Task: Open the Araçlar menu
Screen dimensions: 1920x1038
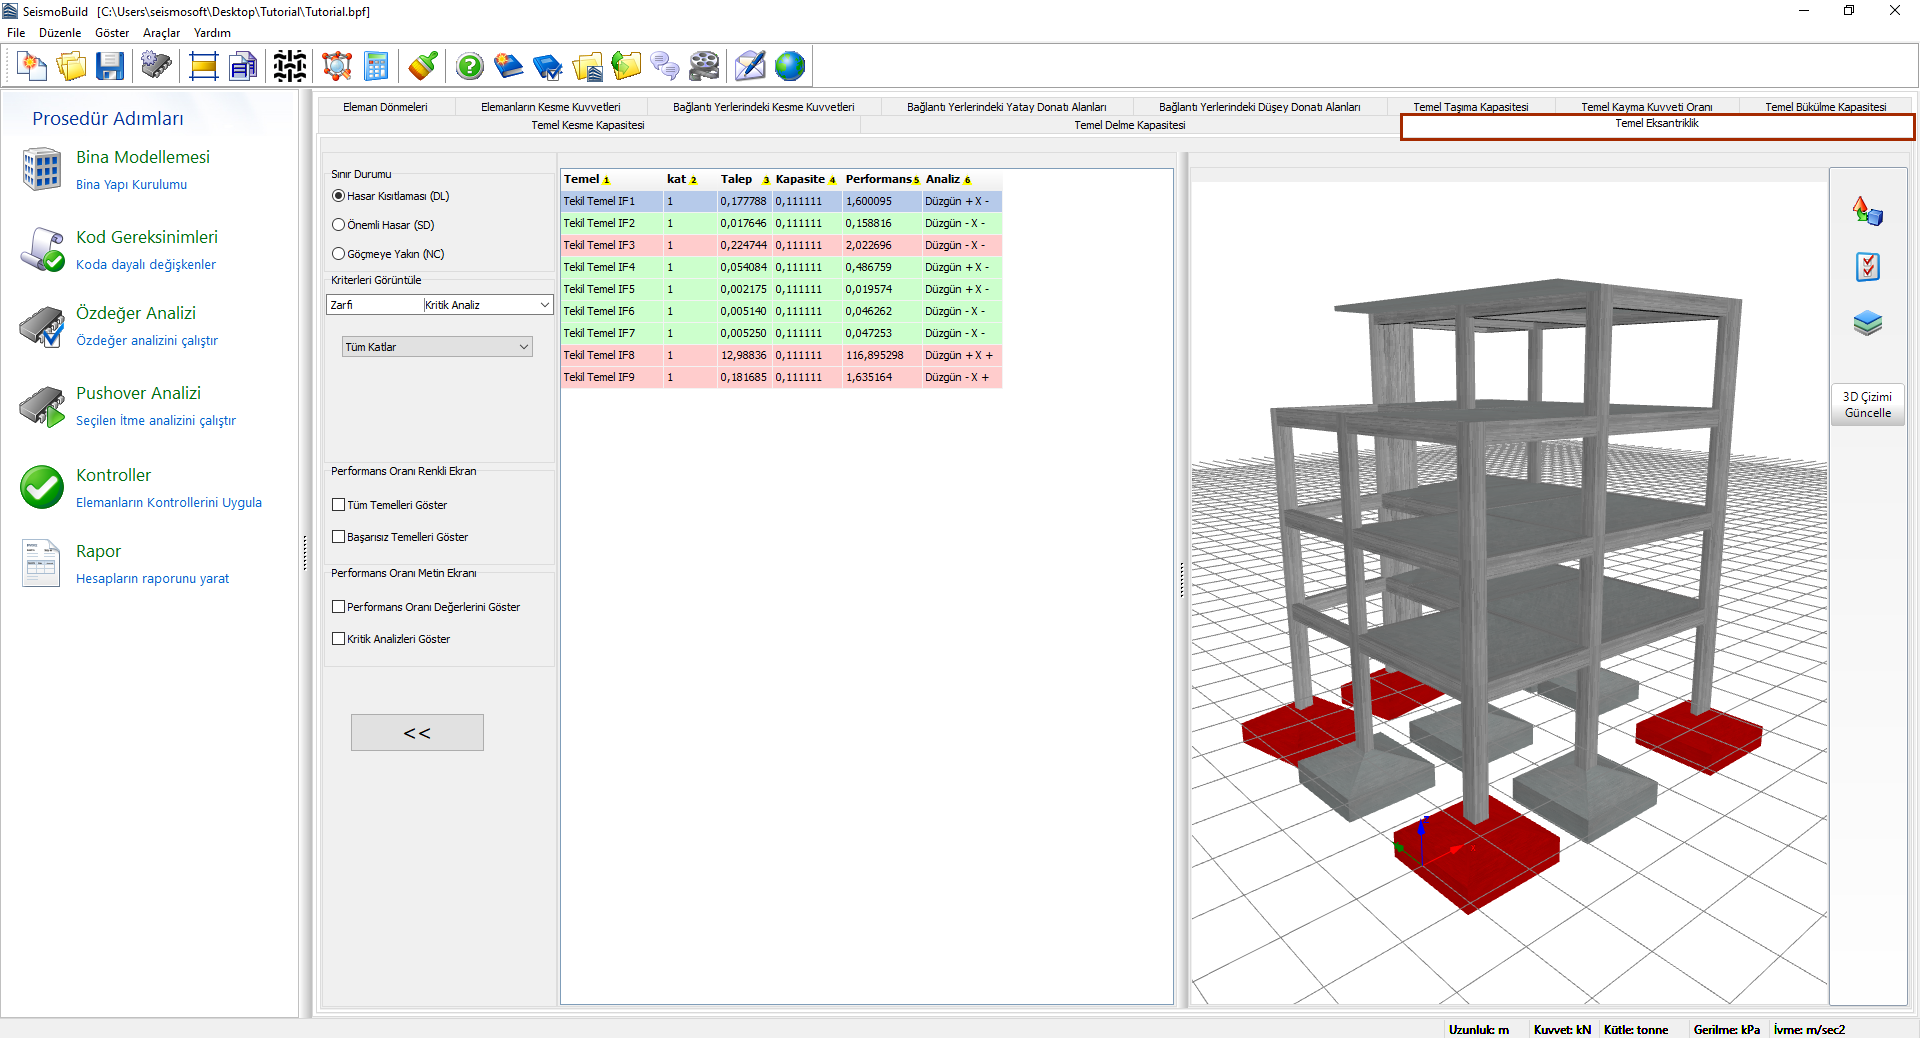Action: click(x=161, y=33)
